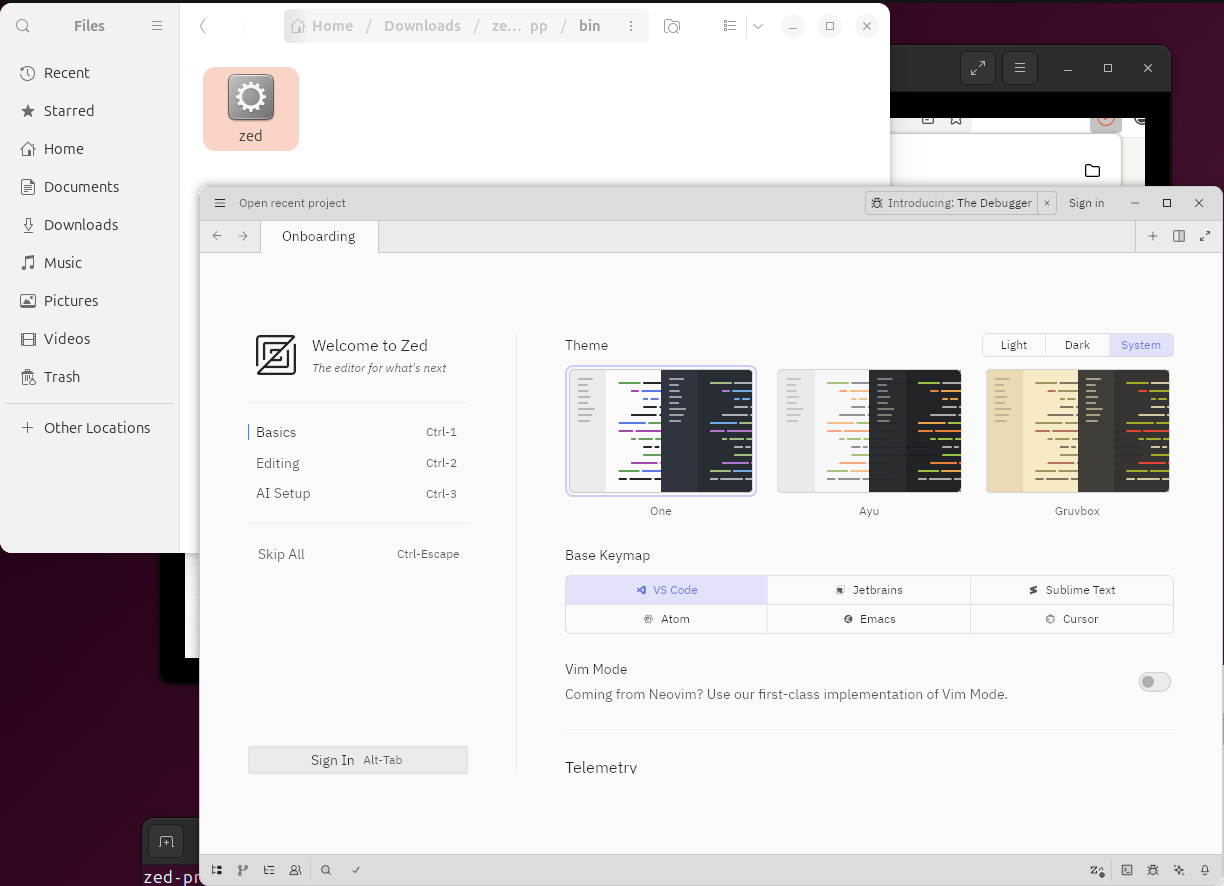The width and height of the screenshot is (1224, 886).
Task: Open the agent panel sparkle icon
Action: [x=1179, y=870]
